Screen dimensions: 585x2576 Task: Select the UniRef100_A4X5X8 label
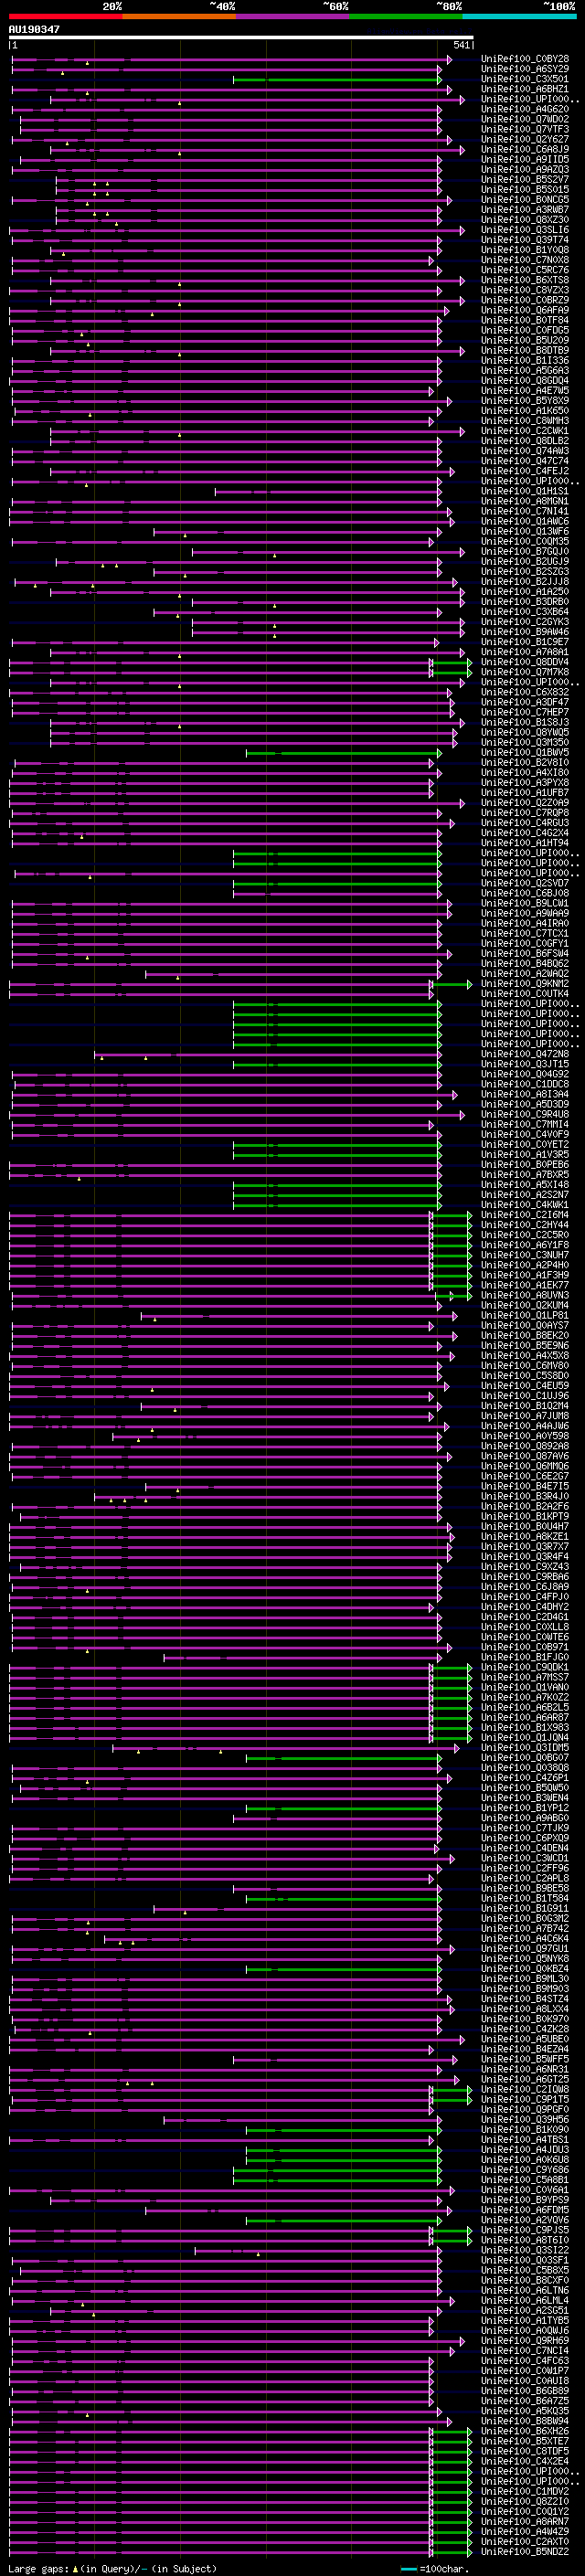coord(524,1355)
